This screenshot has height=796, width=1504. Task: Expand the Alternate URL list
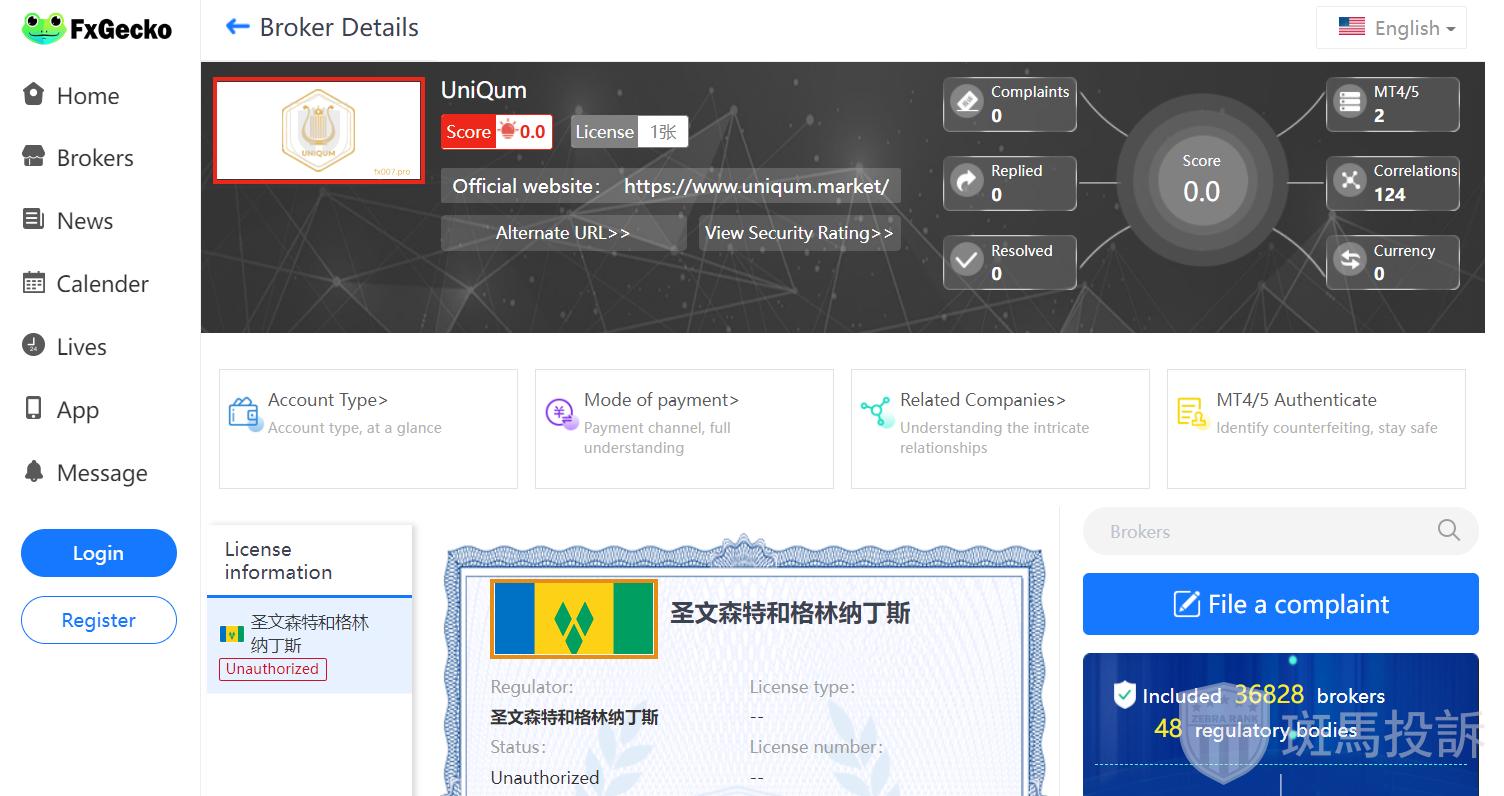[562, 233]
